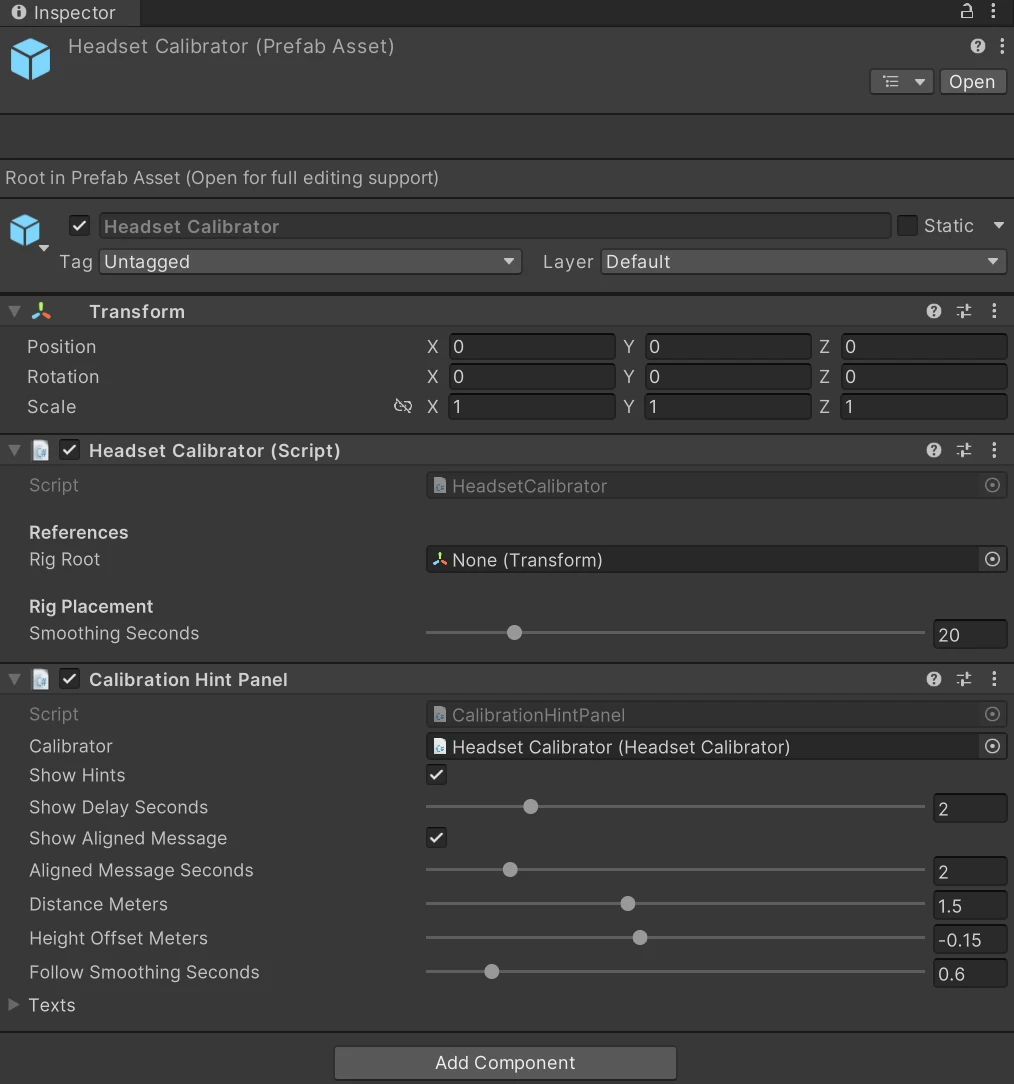Click the Position X input field

[532, 346]
